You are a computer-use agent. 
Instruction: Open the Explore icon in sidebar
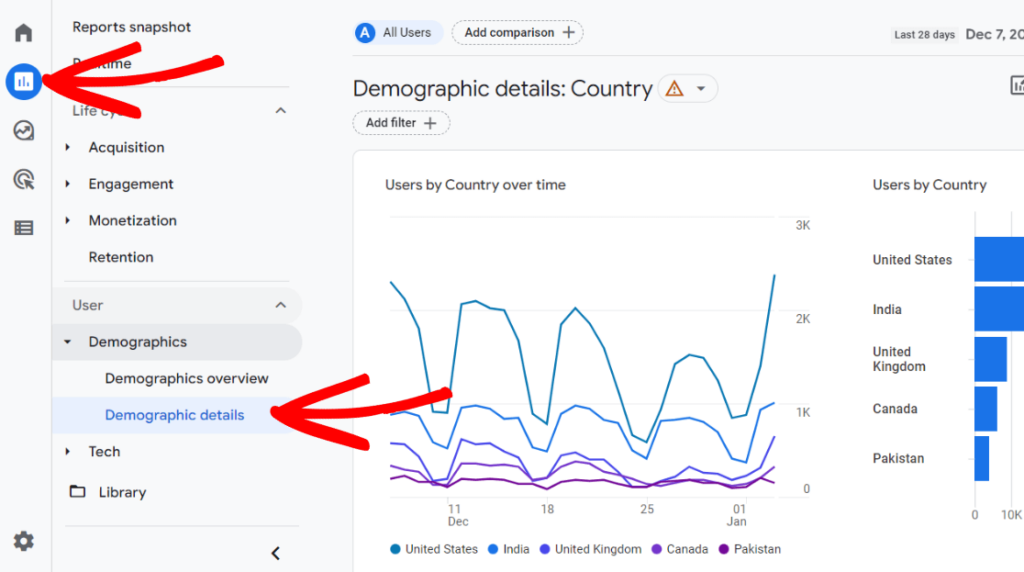tap(23, 130)
